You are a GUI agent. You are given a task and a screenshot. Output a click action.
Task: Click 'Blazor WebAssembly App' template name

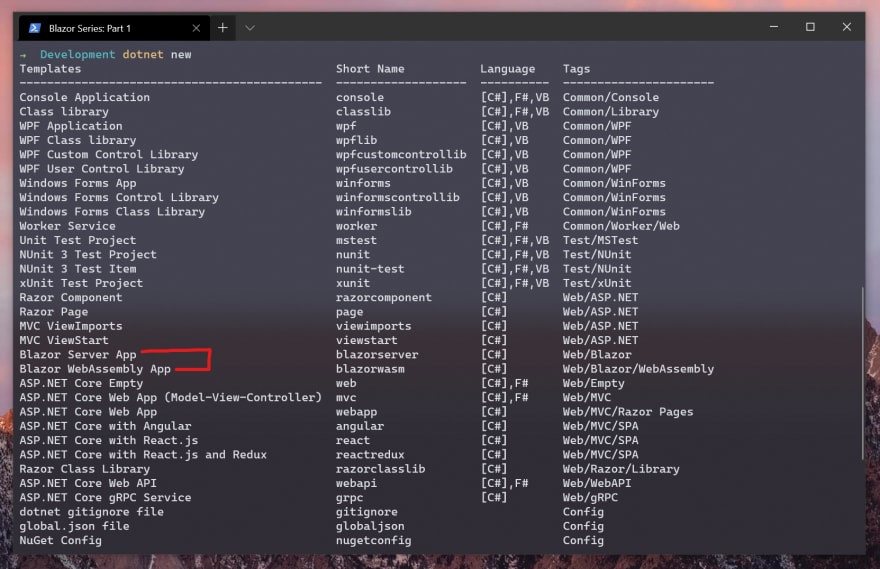coord(95,369)
